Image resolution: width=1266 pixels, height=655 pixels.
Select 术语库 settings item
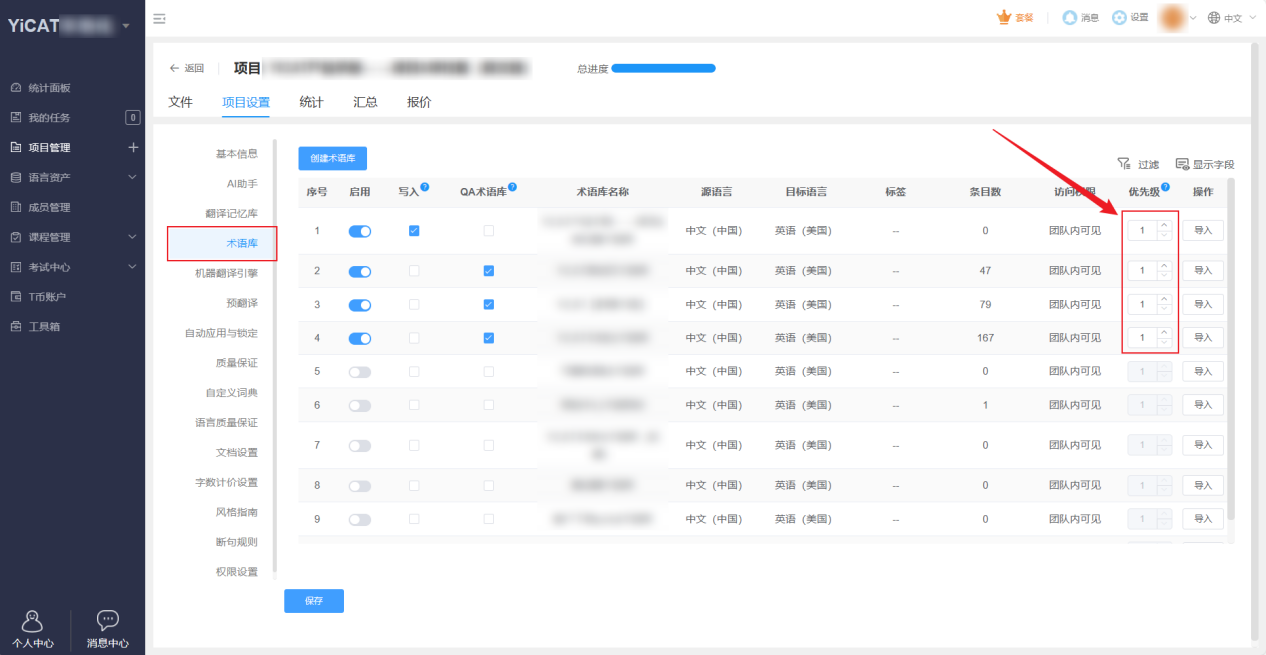[x=222, y=244]
